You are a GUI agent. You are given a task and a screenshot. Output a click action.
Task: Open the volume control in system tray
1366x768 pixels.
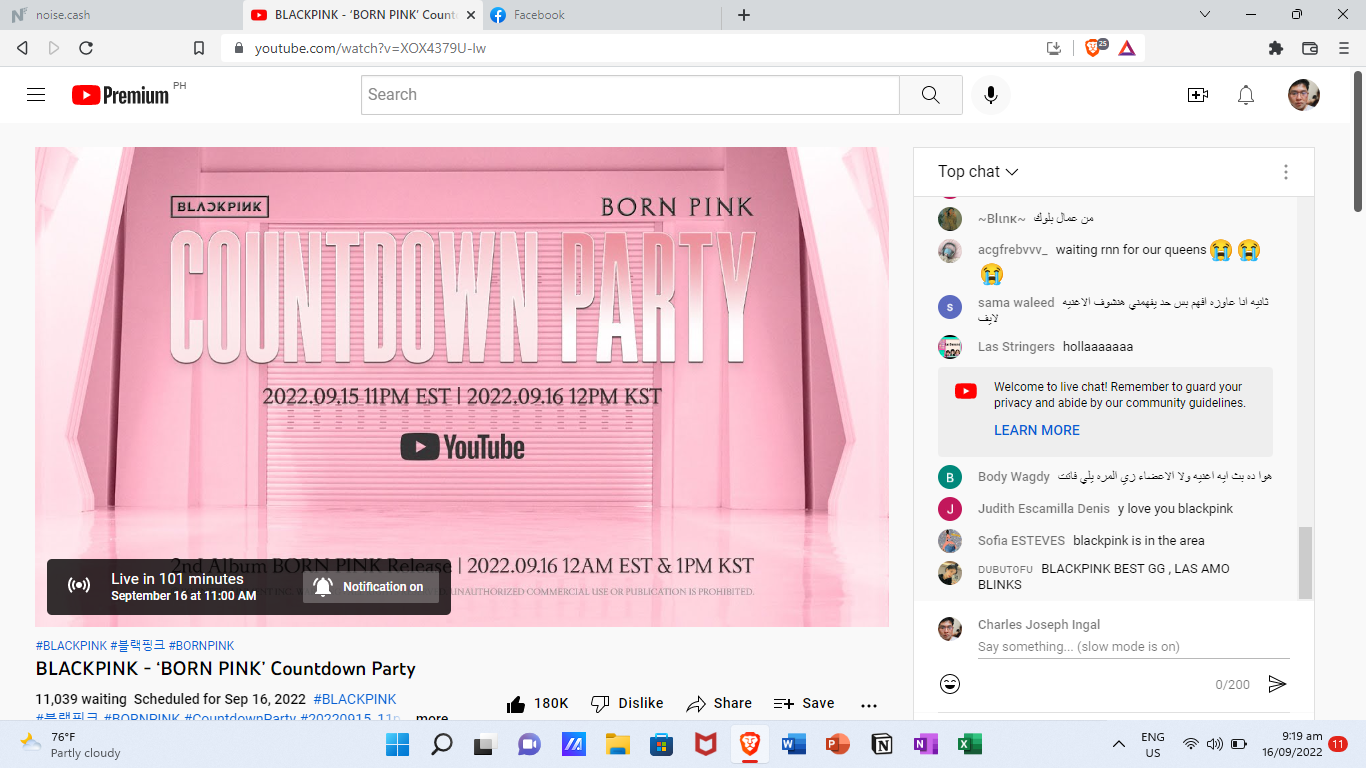click(x=1215, y=744)
